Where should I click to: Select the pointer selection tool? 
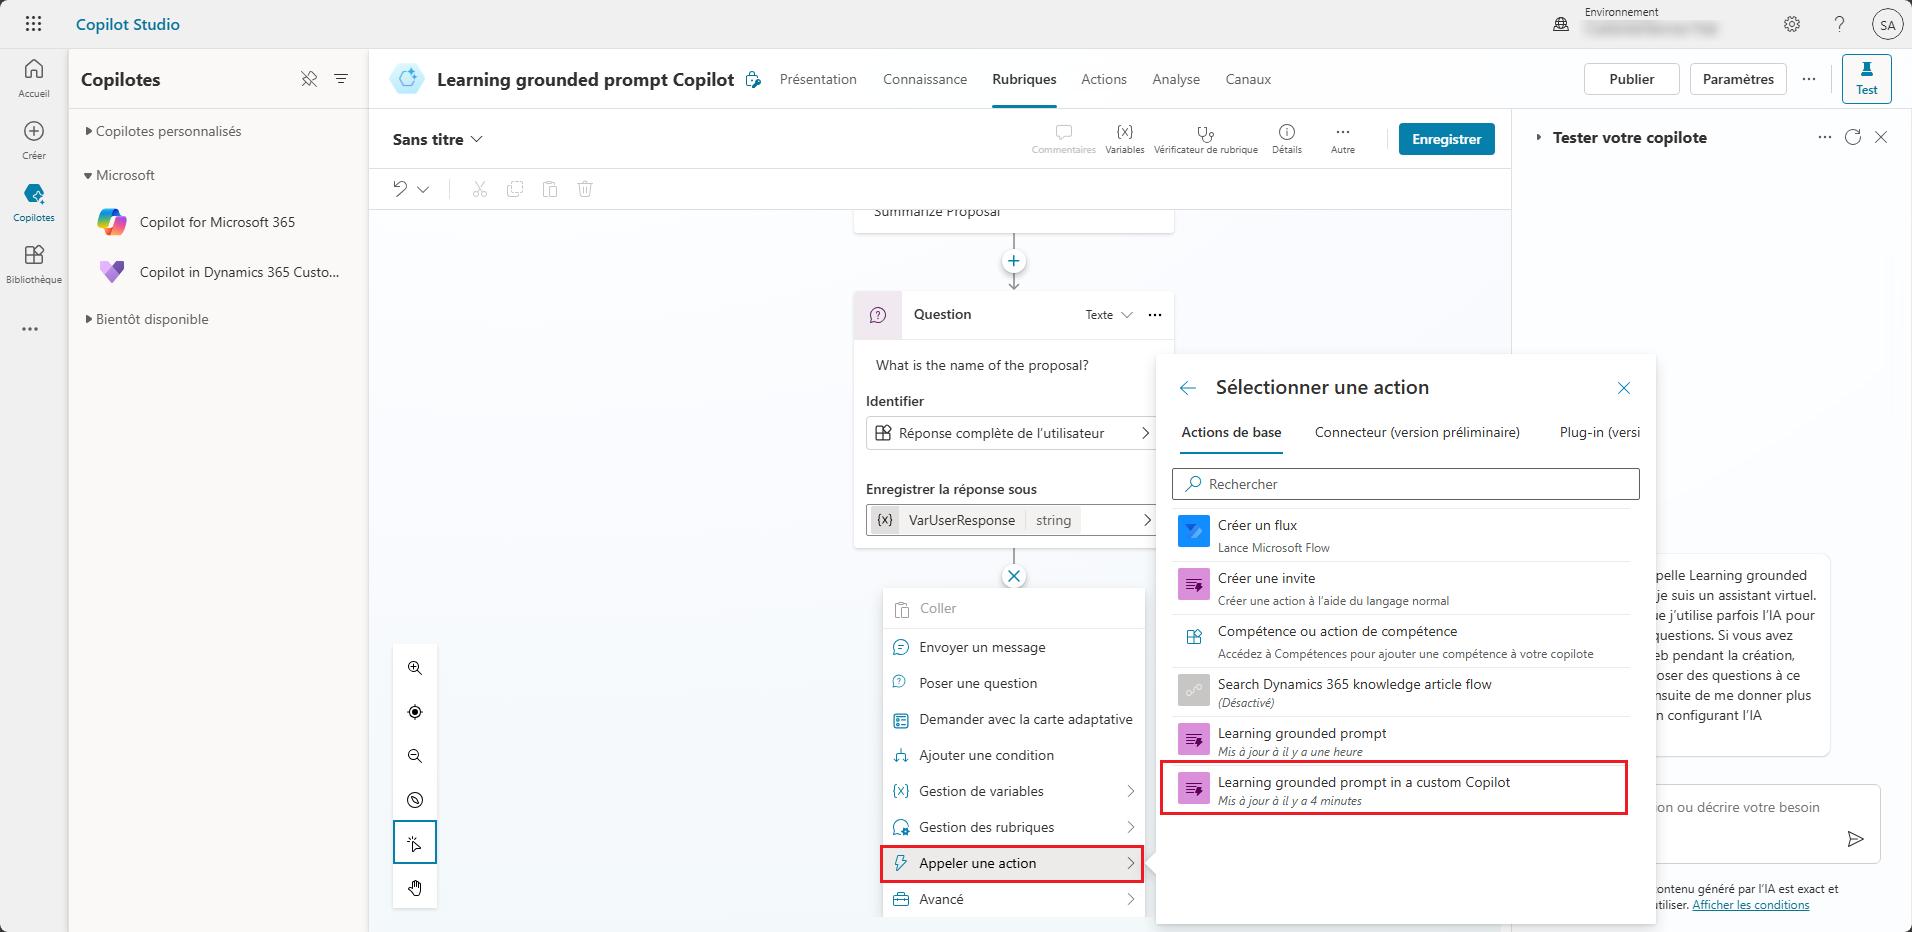tap(415, 843)
